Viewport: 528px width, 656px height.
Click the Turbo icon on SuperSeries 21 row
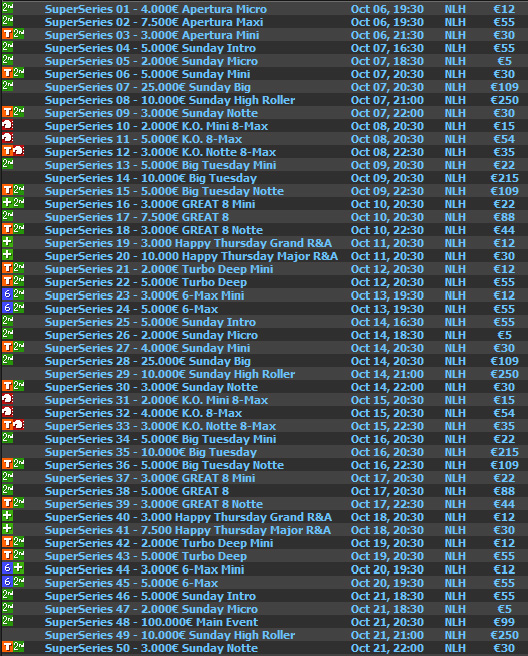click(x=8, y=268)
